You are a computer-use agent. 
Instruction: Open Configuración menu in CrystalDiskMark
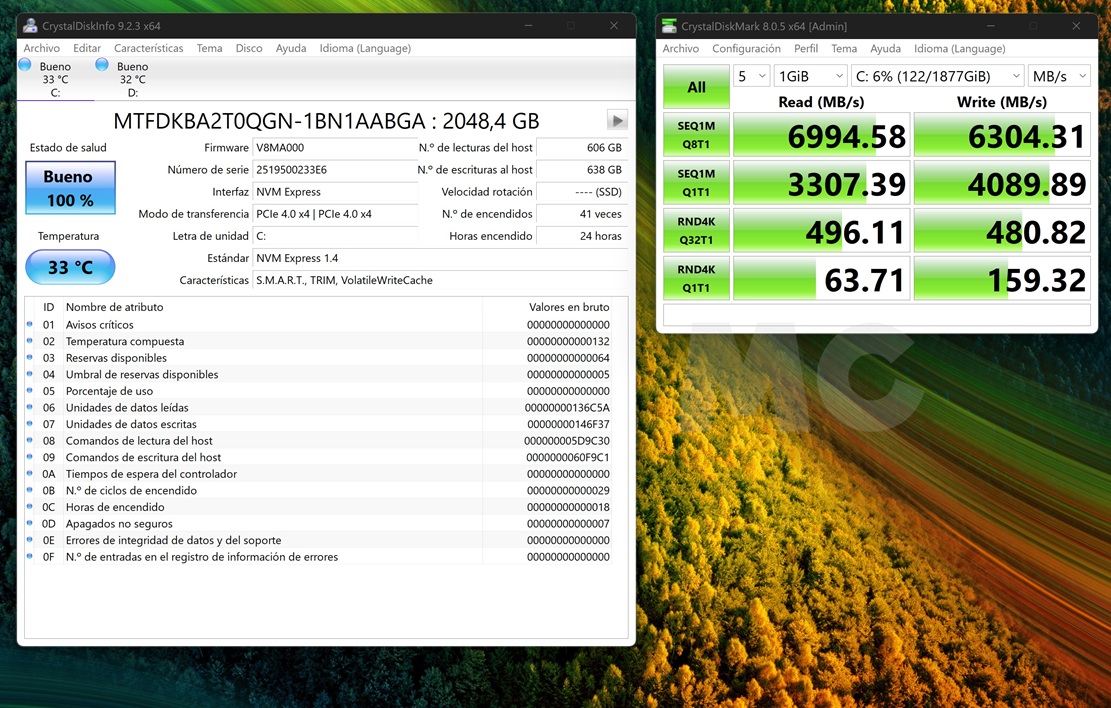[746, 48]
